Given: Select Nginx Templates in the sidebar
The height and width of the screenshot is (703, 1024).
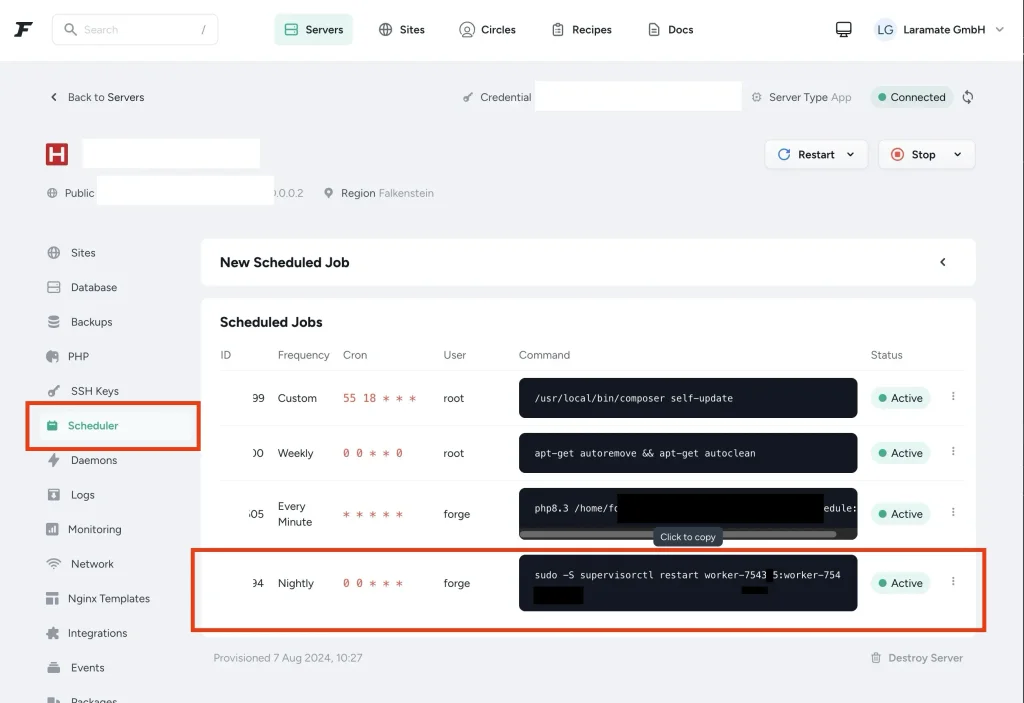Looking at the screenshot, I should (104, 598).
